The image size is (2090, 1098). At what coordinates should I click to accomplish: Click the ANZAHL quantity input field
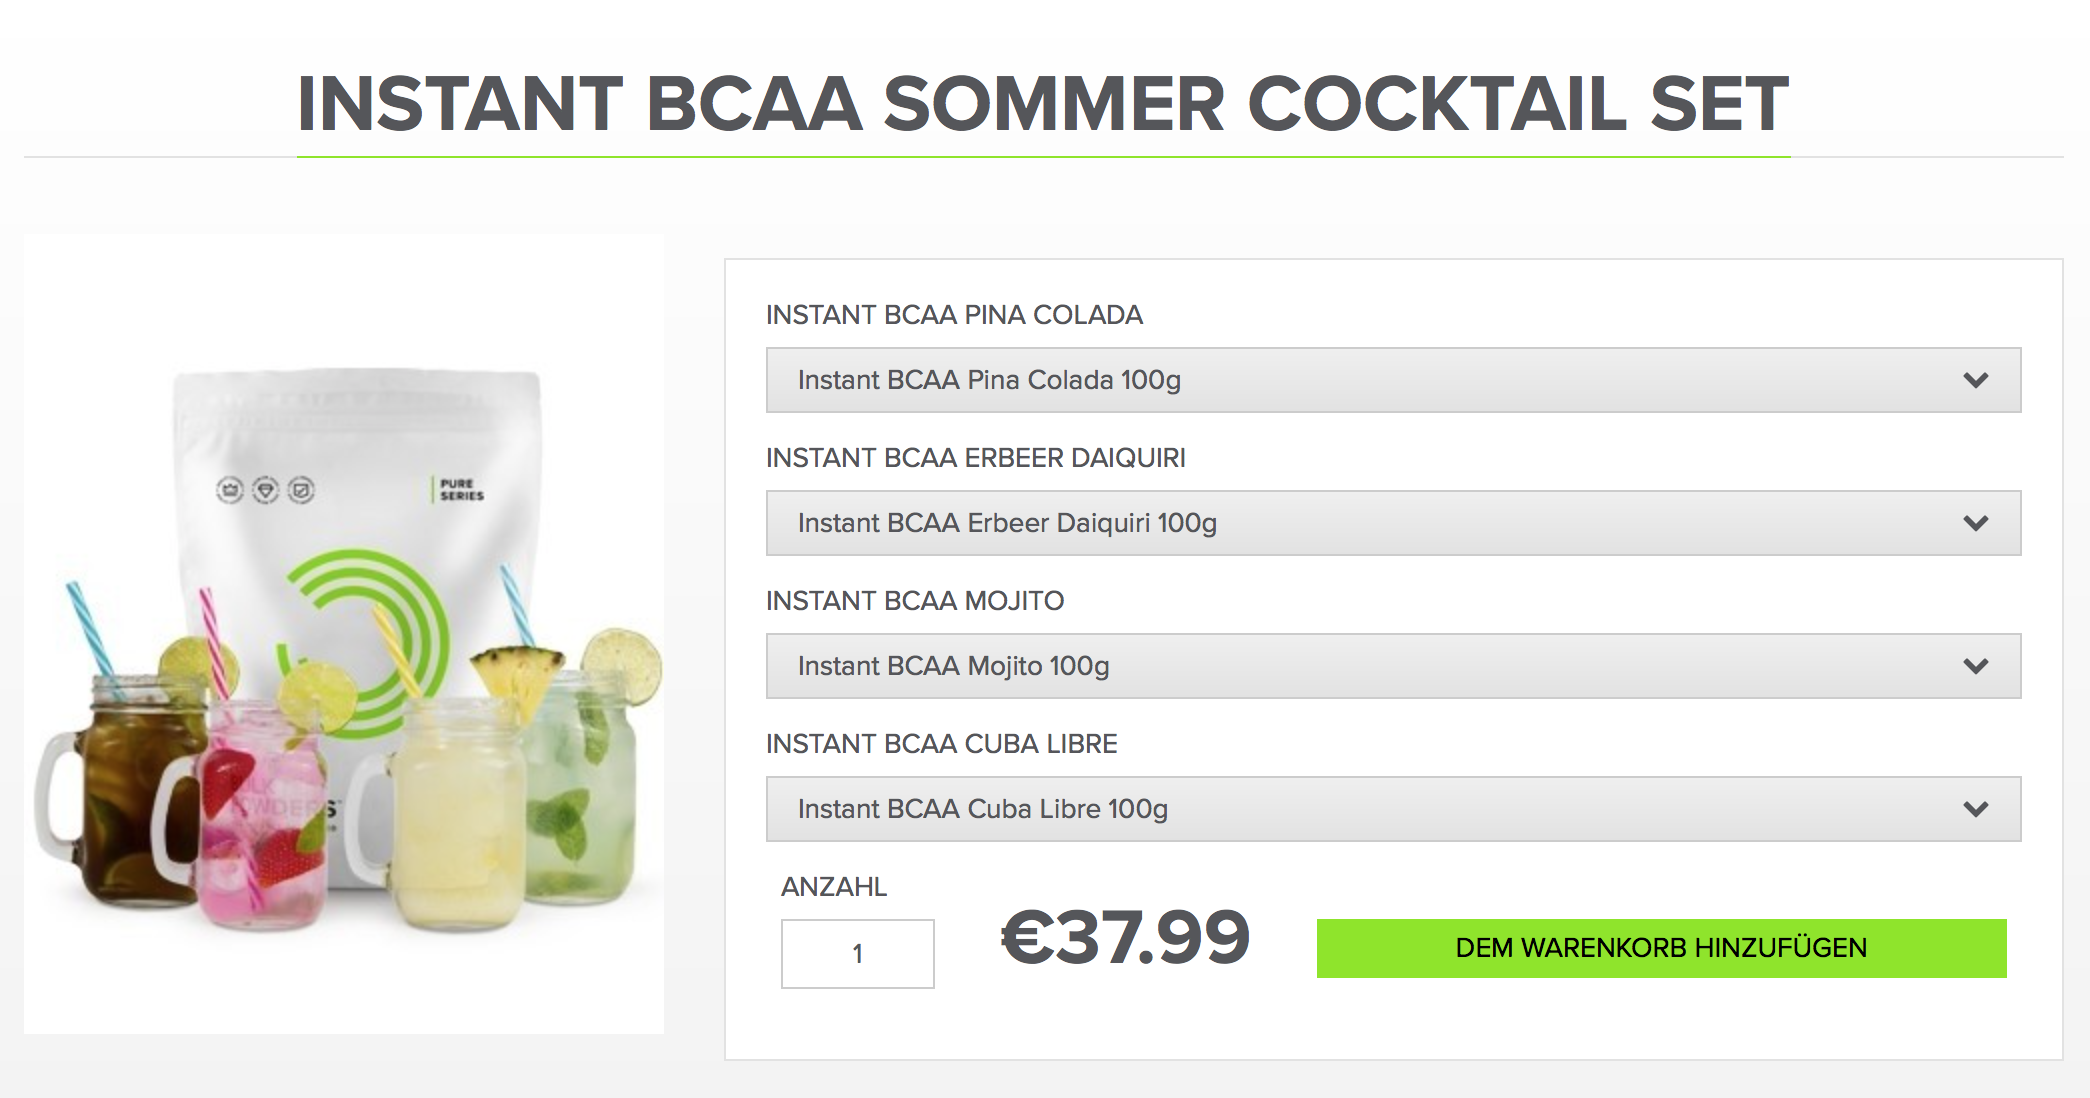[857, 954]
